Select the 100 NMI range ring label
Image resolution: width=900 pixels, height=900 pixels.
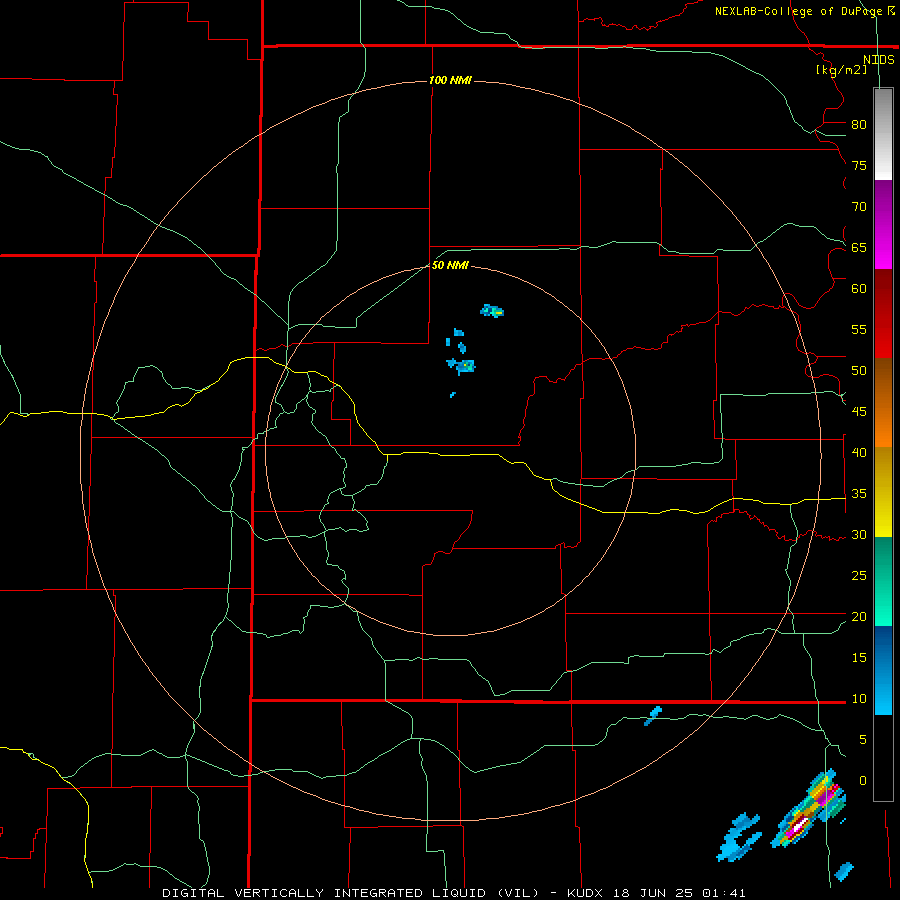click(450, 80)
